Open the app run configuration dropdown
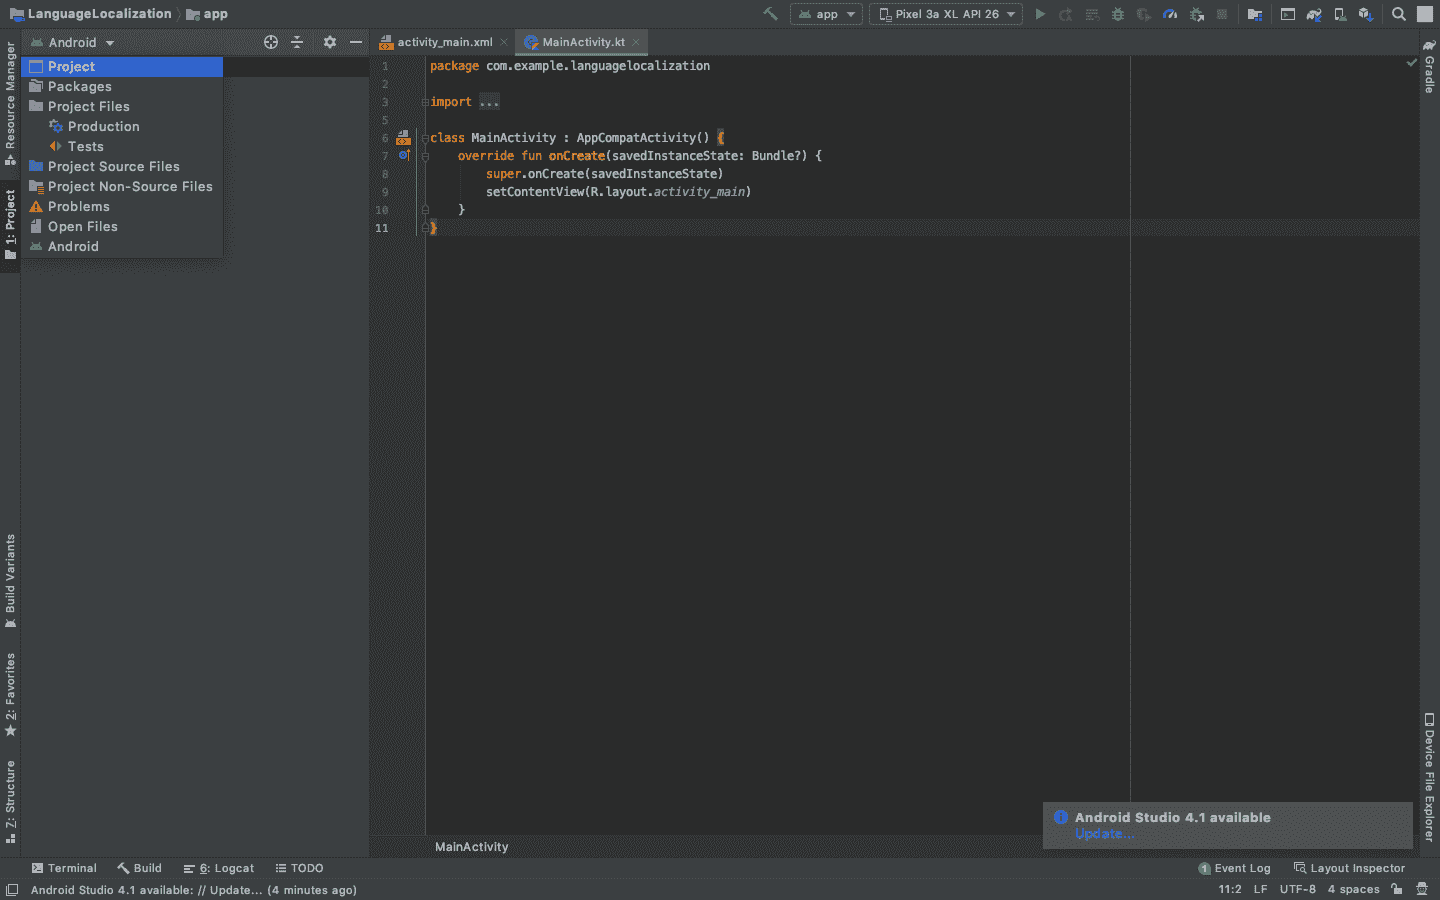Viewport: 1440px width, 900px height. pos(826,14)
